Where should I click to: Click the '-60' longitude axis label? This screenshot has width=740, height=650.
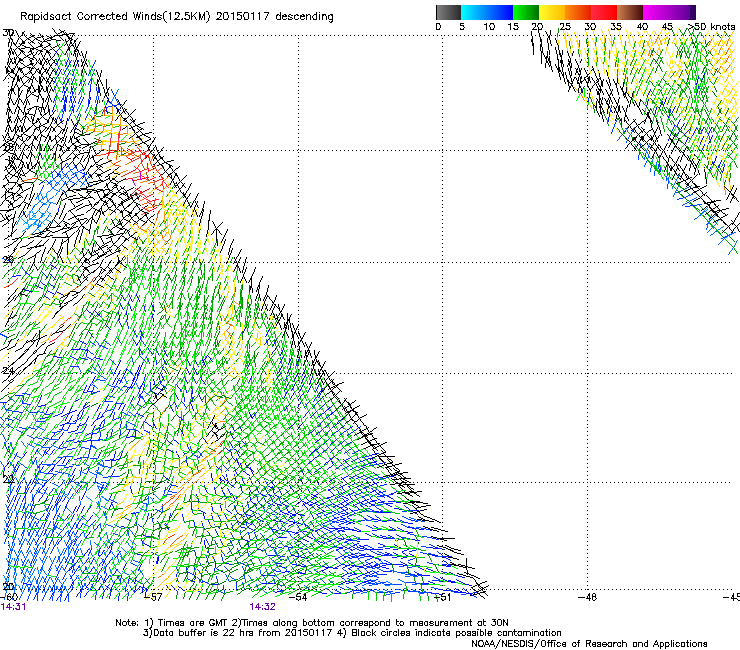click(x=9, y=598)
